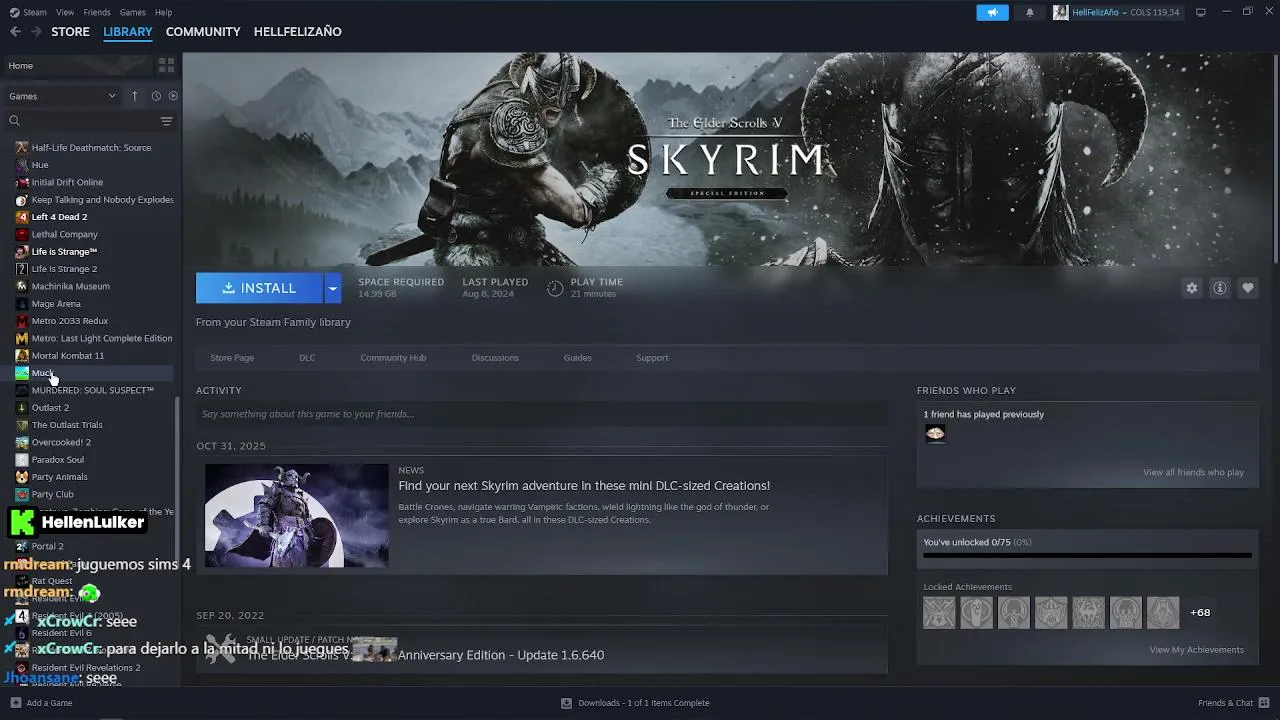Open the Help menu
1280x720 pixels.
(163, 12)
